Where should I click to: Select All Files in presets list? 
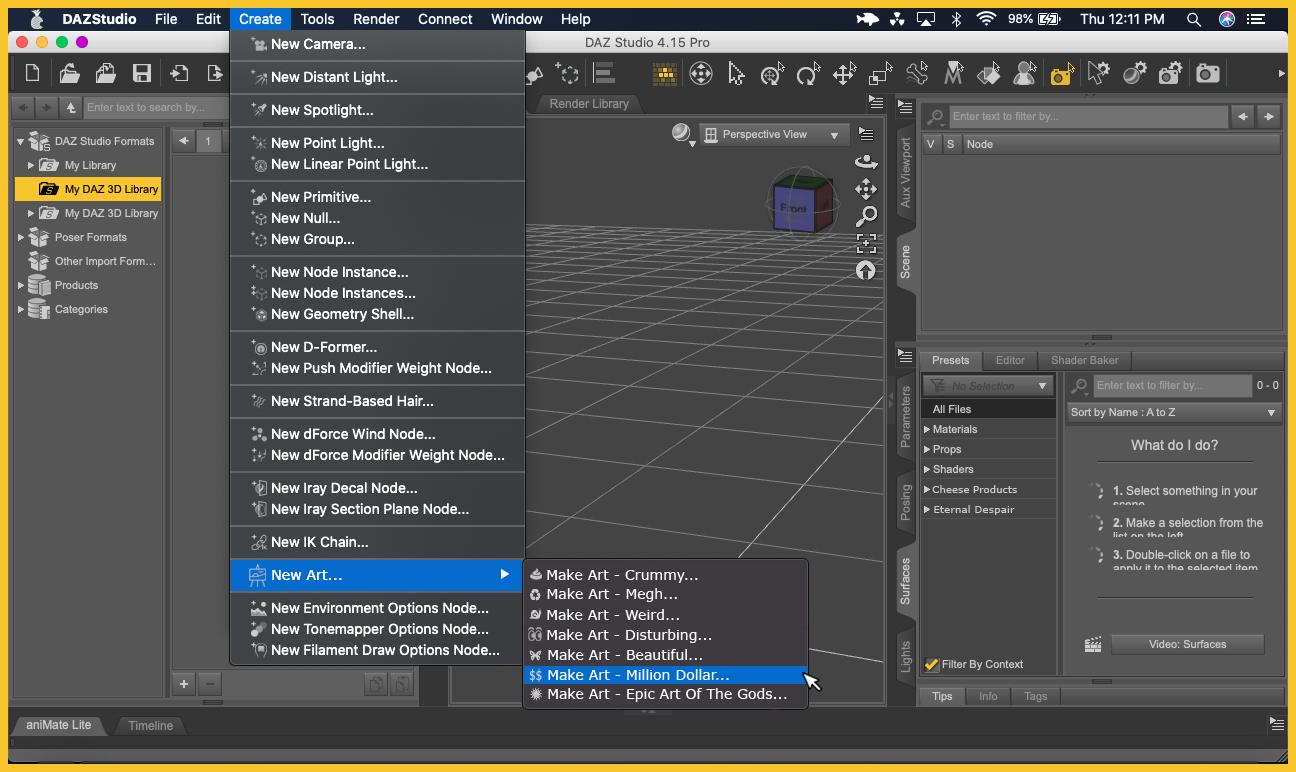pyautogui.click(x=988, y=409)
